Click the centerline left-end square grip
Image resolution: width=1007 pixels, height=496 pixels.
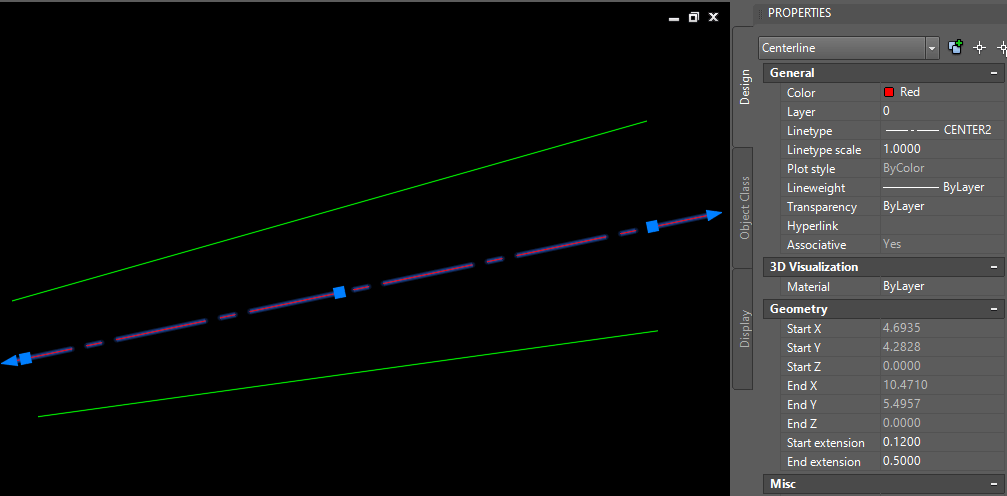pyautogui.click(x=25, y=358)
